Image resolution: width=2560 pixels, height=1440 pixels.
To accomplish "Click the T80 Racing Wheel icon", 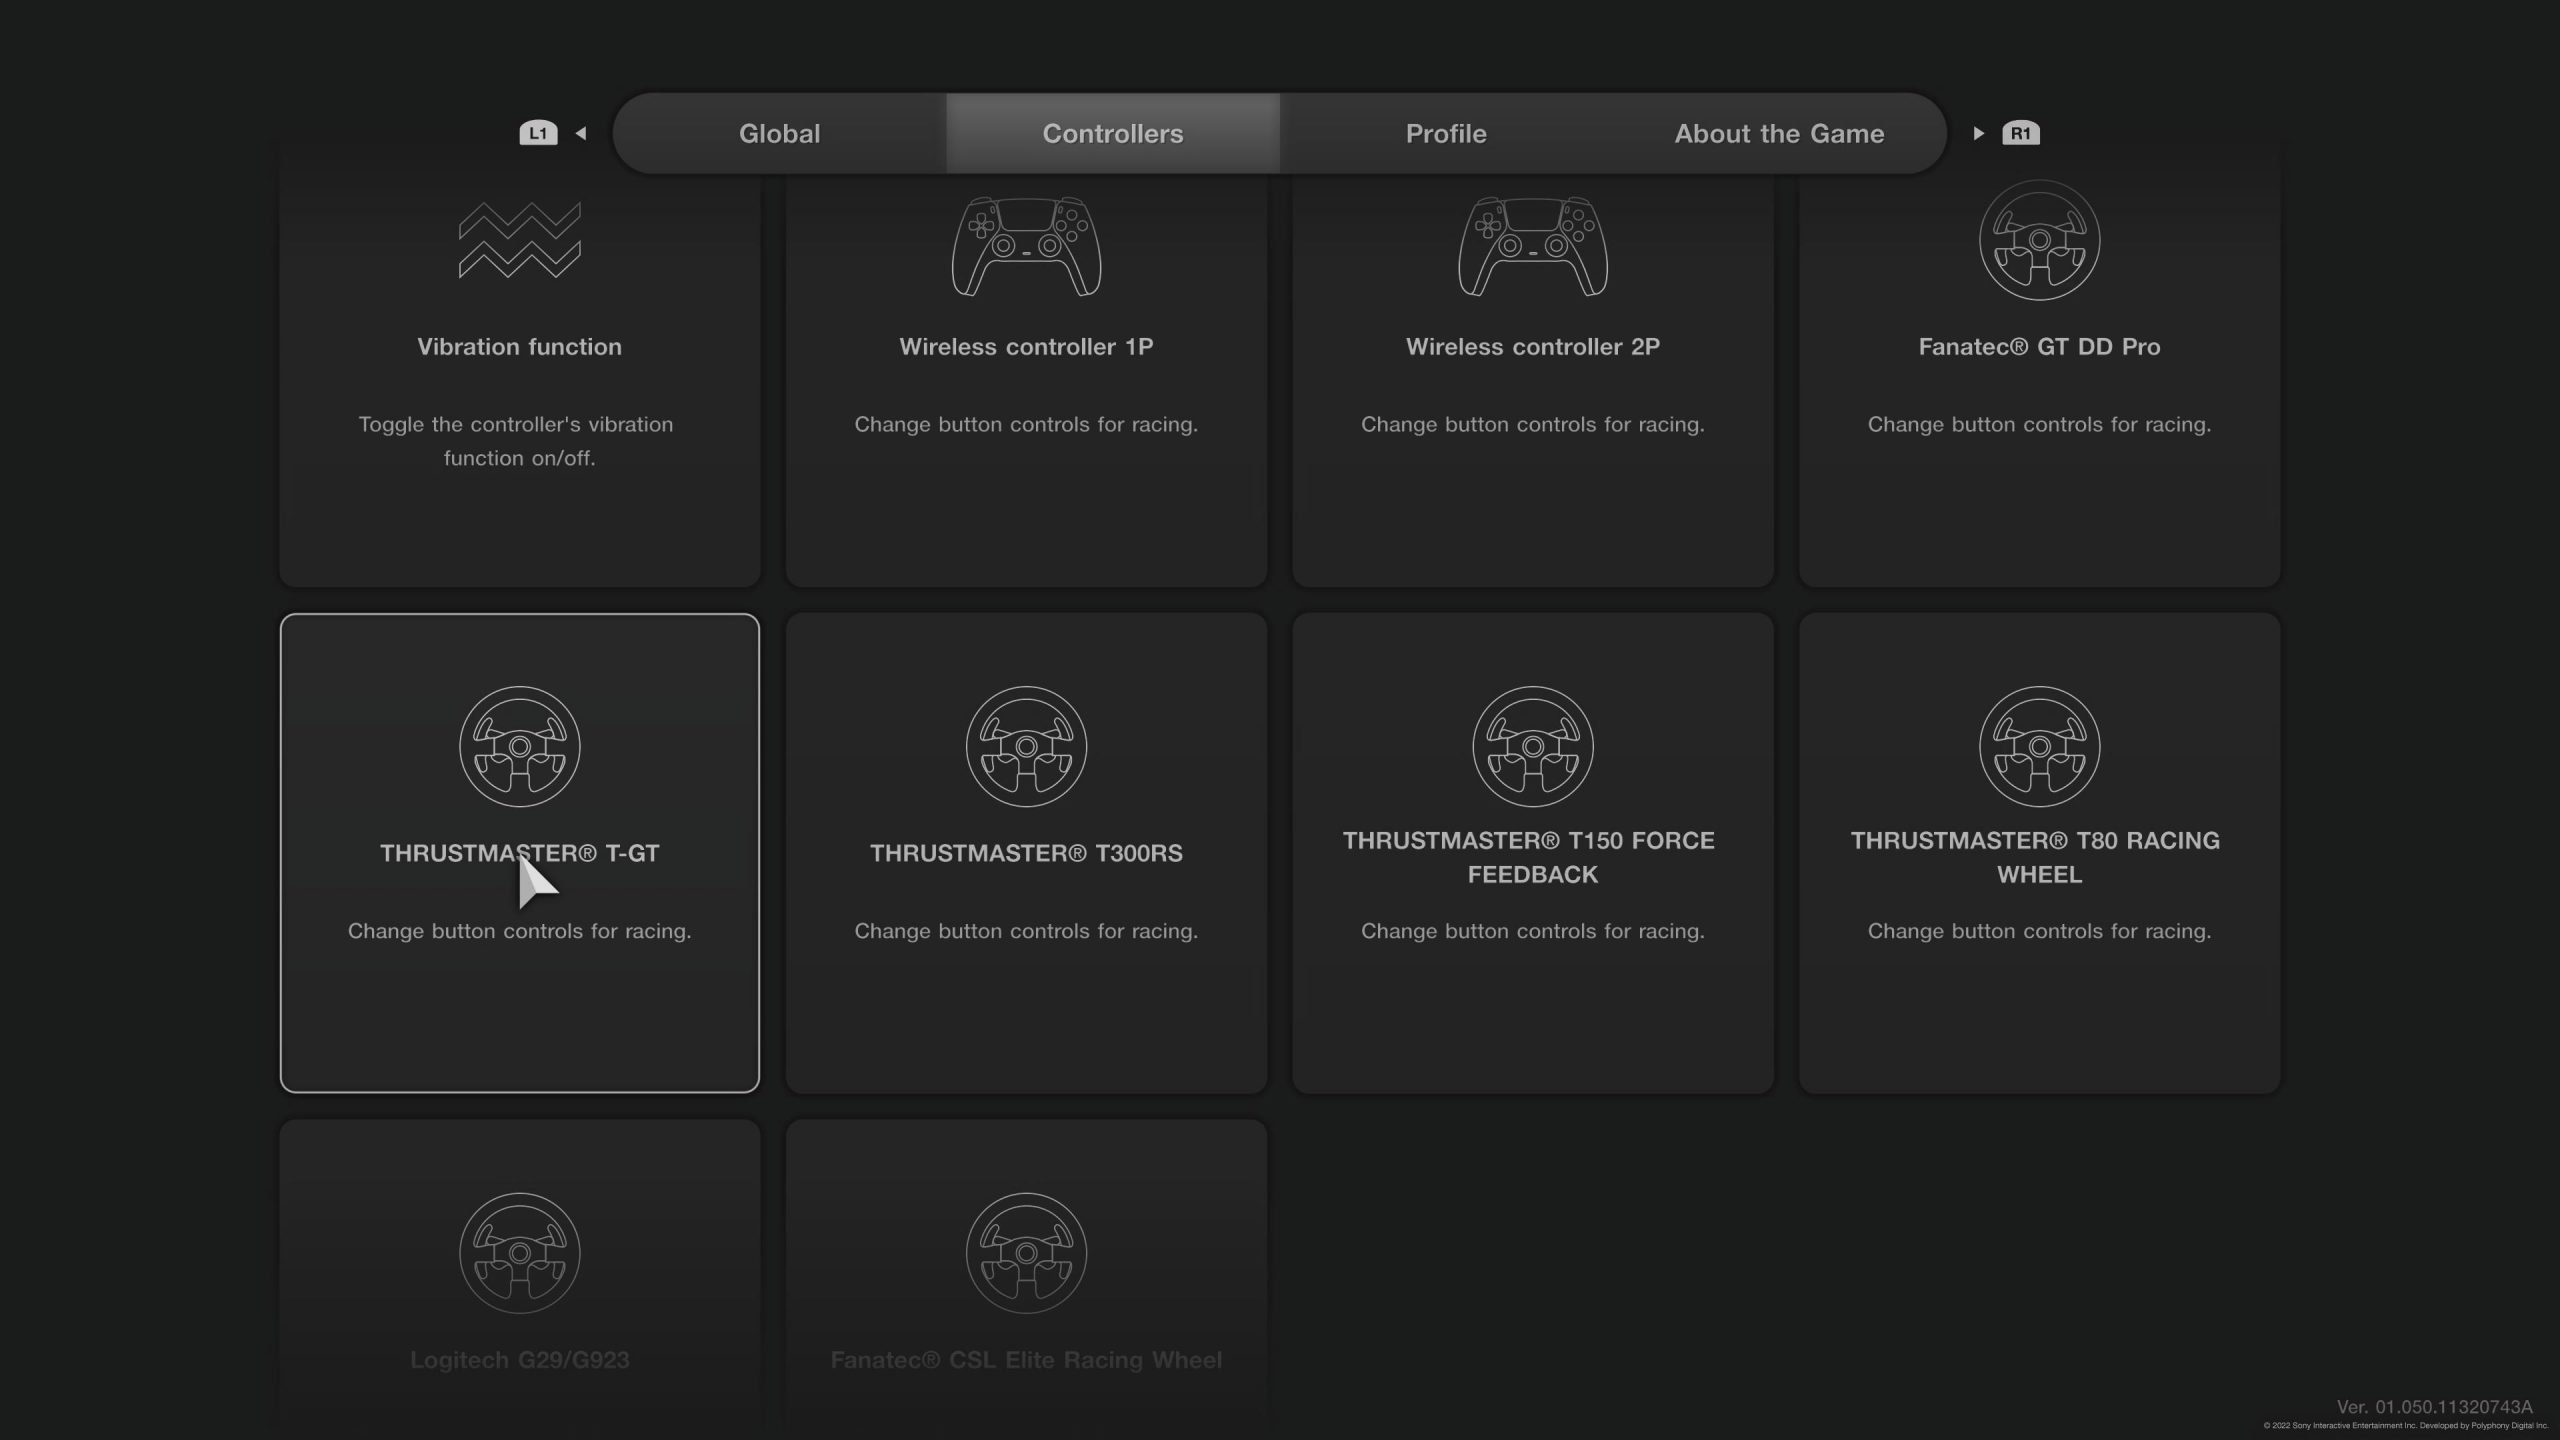I will pyautogui.click(x=2039, y=746).
